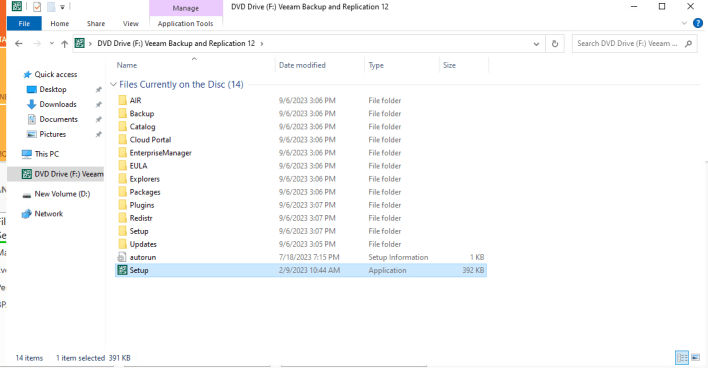Select New Volume (D:) in sidebar
This screenshot has width=708, height=368.
pos(62,194)
